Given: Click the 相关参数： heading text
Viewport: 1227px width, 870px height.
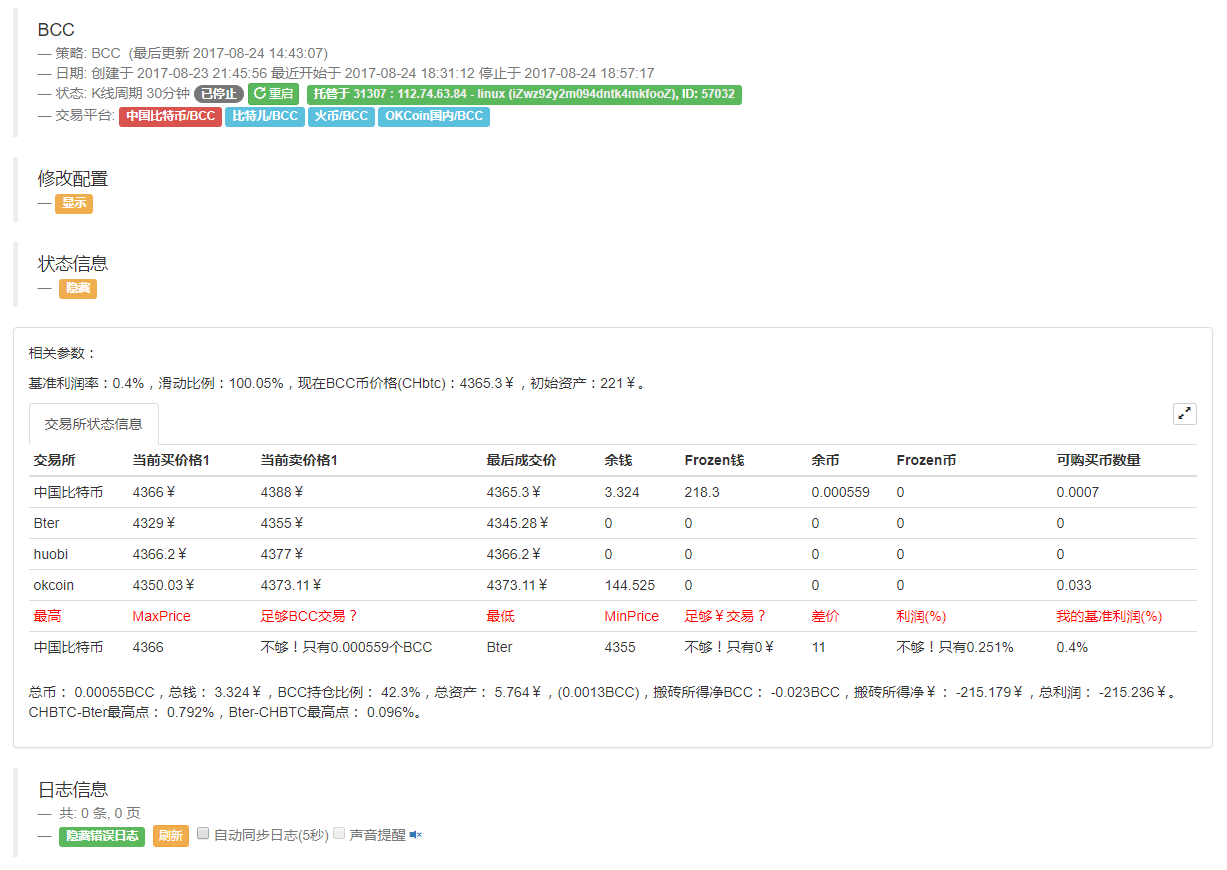Looking at the screenshot, I should click(x=63, y=353).
